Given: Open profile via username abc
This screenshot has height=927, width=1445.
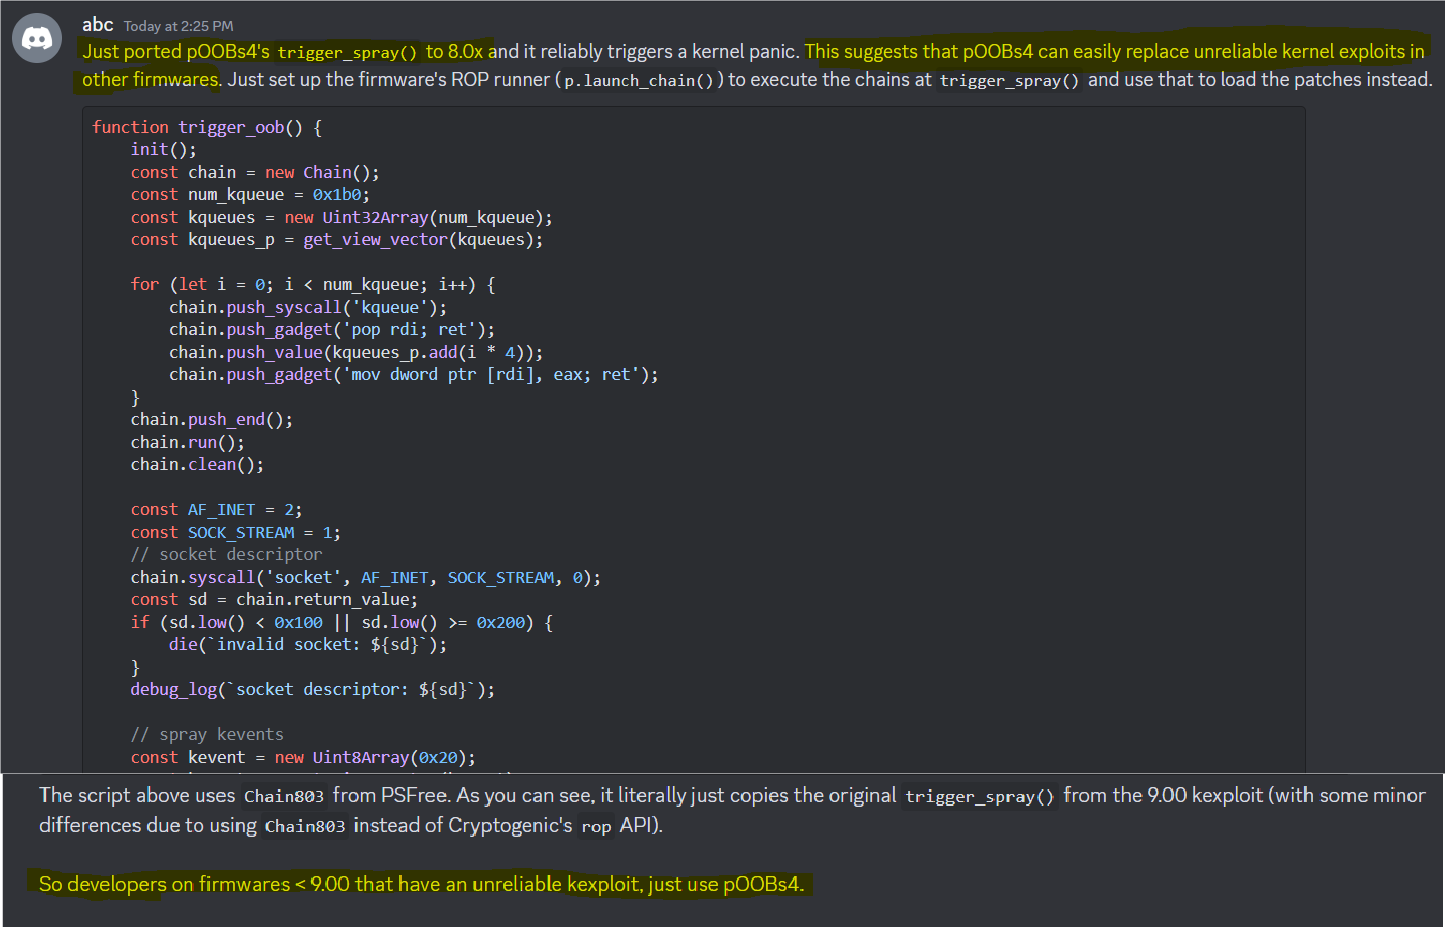Looking at the screenshot, I should pos(97,25).
